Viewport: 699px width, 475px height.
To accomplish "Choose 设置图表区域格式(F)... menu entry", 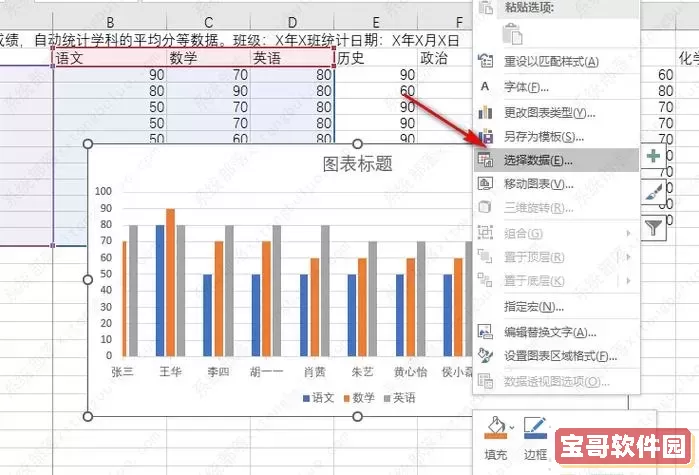I will coord(556,356).
